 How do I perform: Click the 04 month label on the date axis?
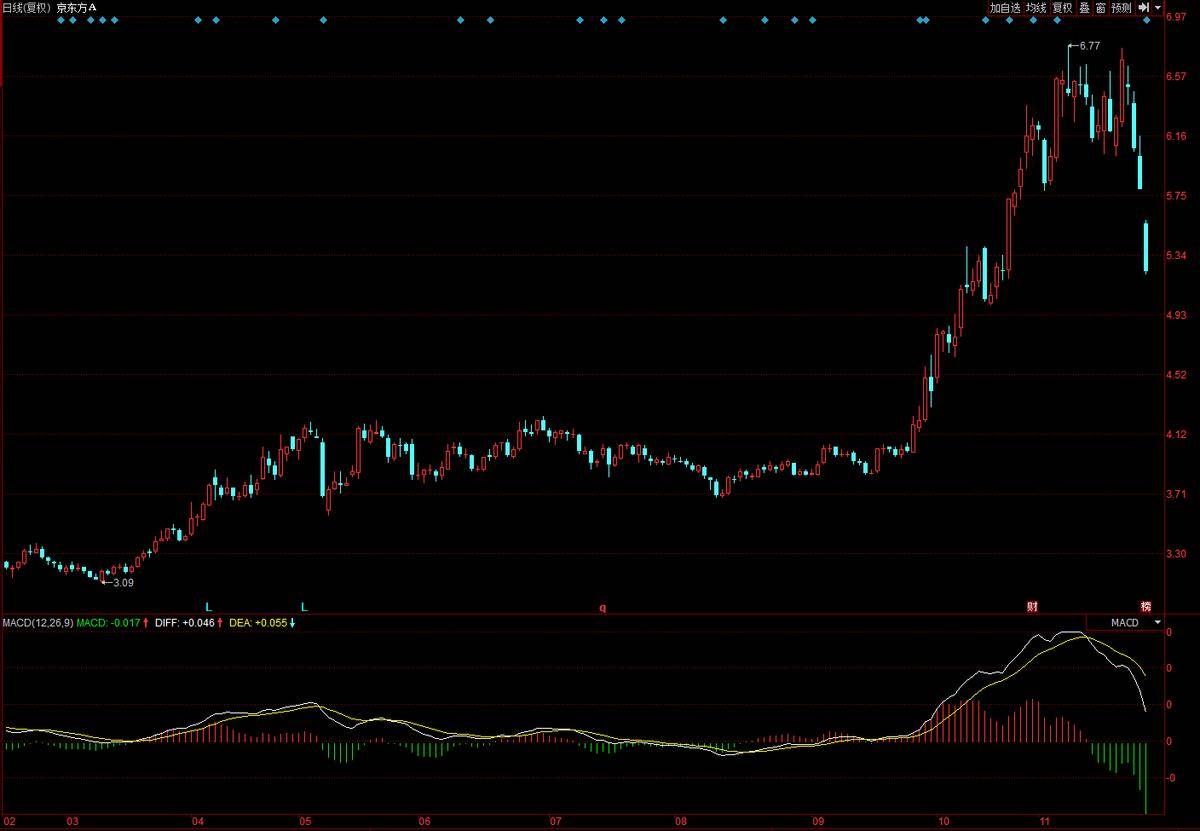click(x=198, y=822)
